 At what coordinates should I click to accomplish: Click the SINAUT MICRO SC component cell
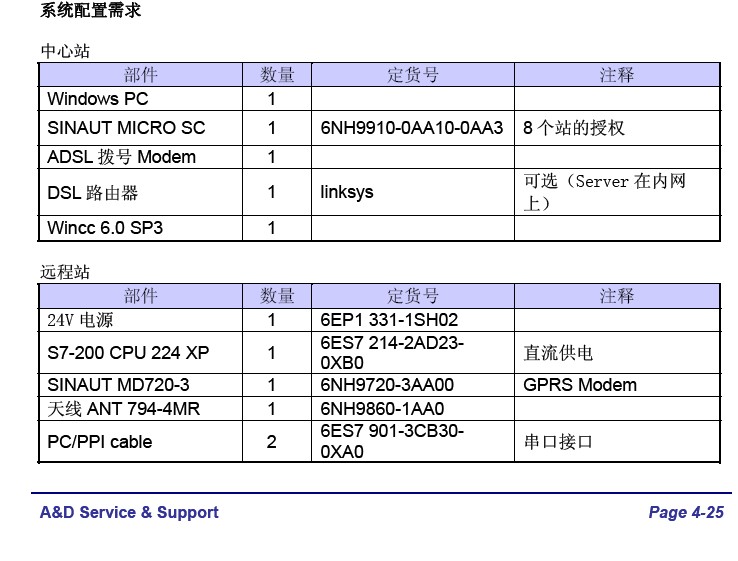[126, 128]
